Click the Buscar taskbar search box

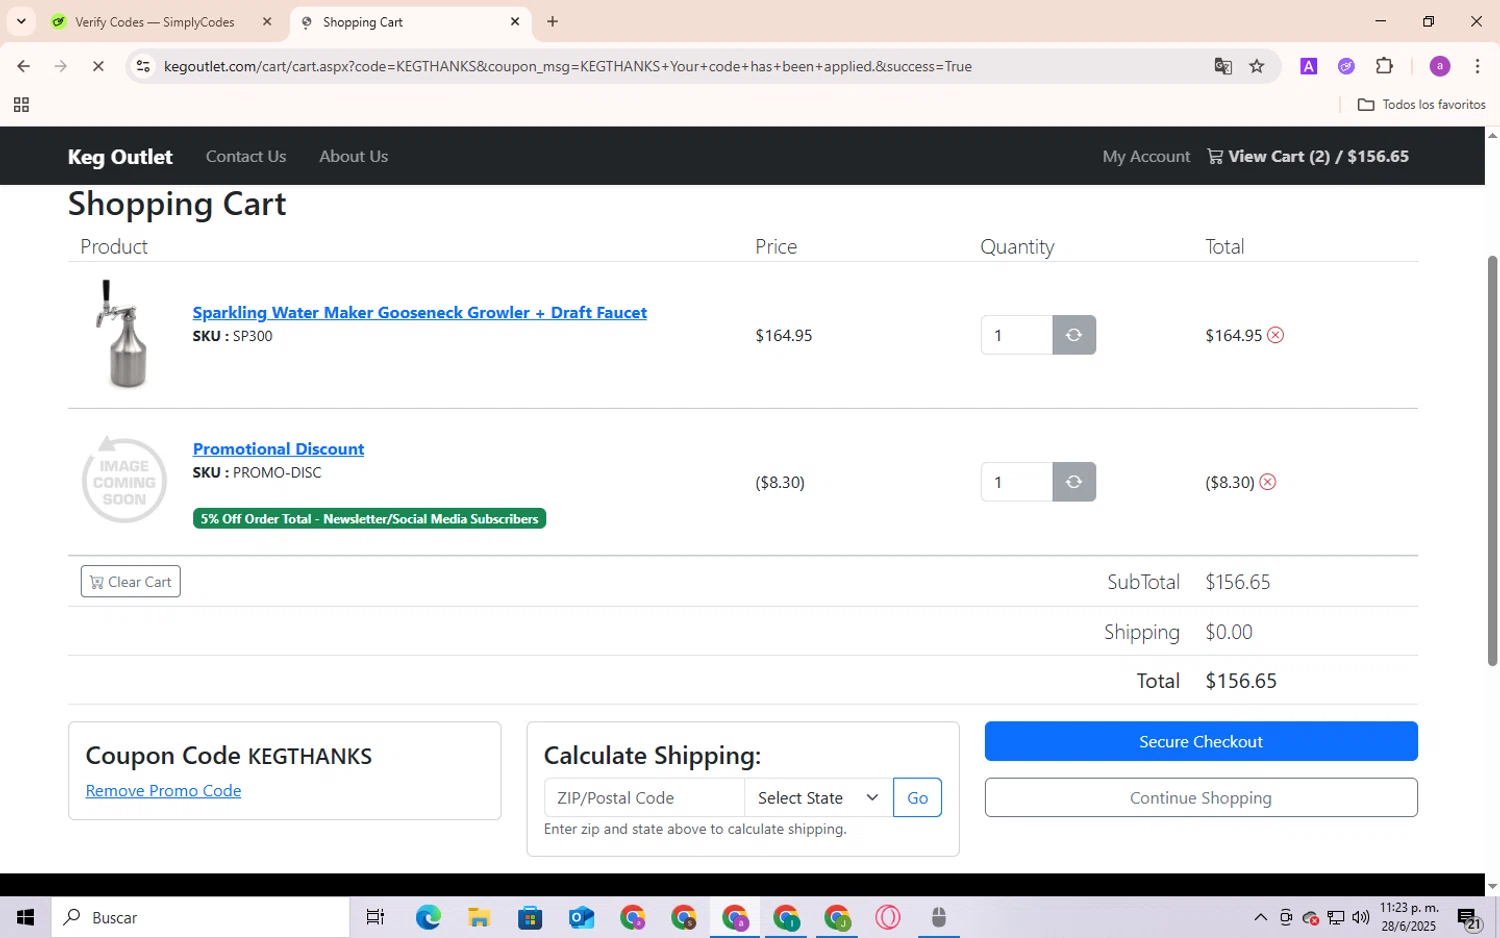[x=200, y=917]
